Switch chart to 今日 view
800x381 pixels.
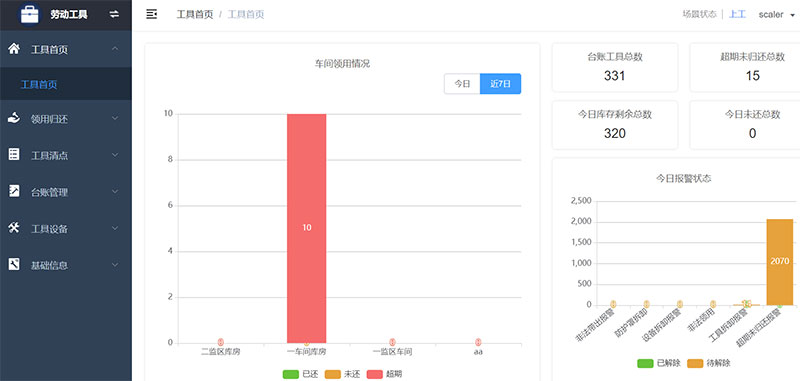(462, 84)
